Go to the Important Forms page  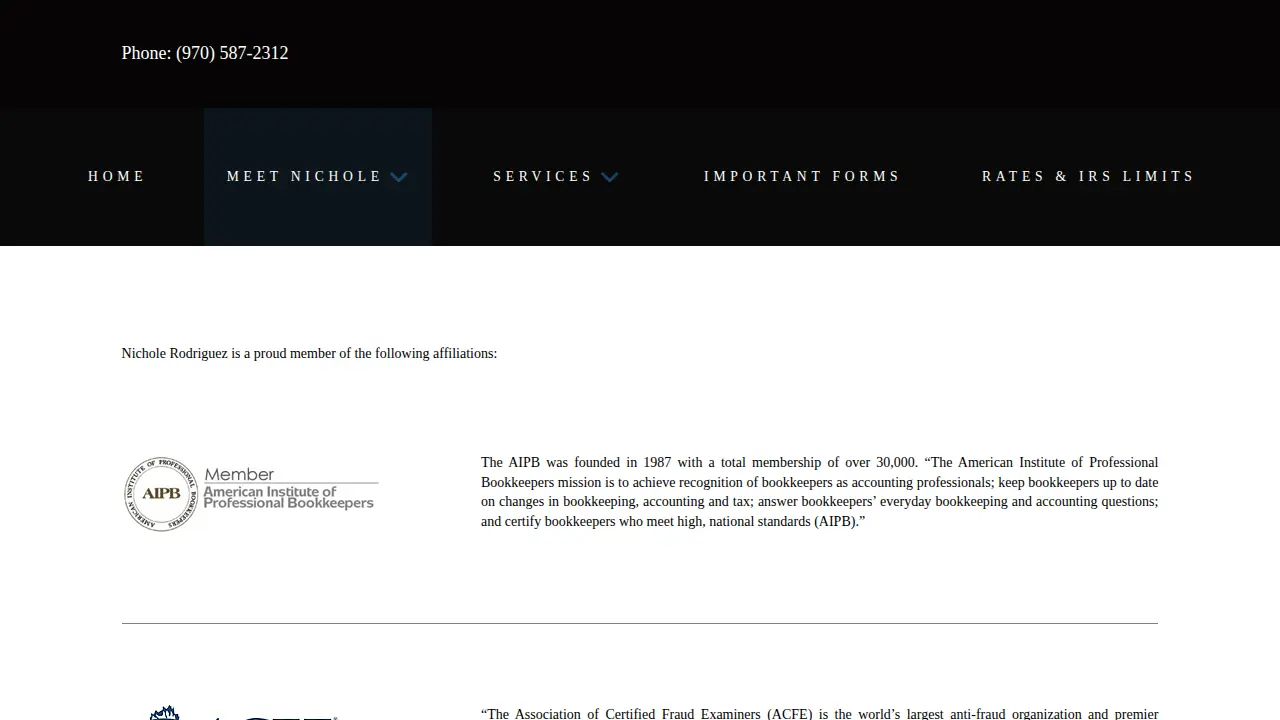(802, 177)
